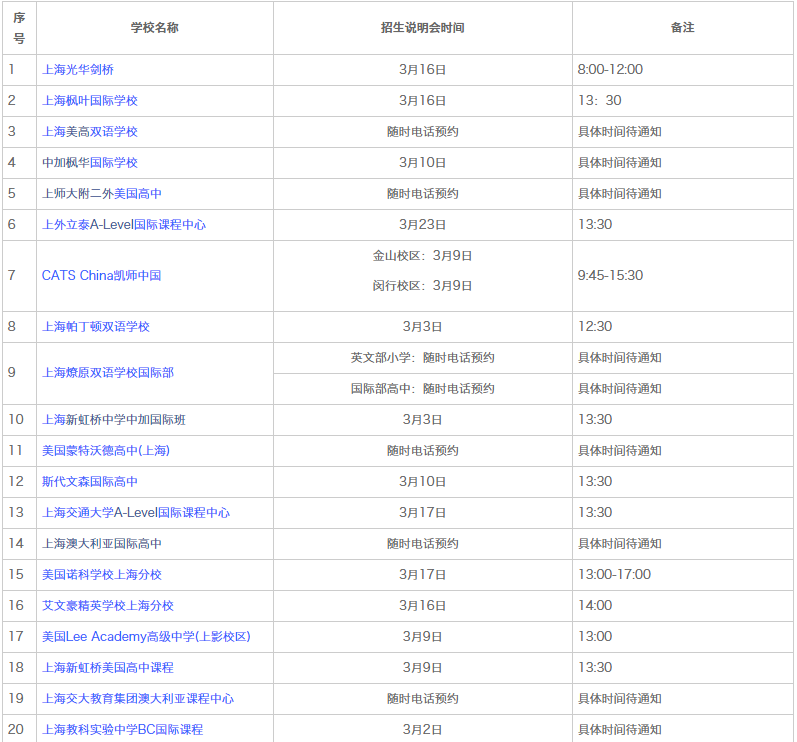This screenshot has height=742, width=797.
Task: Open the 上海美高双语学校 link
Action: click(x=90, y=132)
